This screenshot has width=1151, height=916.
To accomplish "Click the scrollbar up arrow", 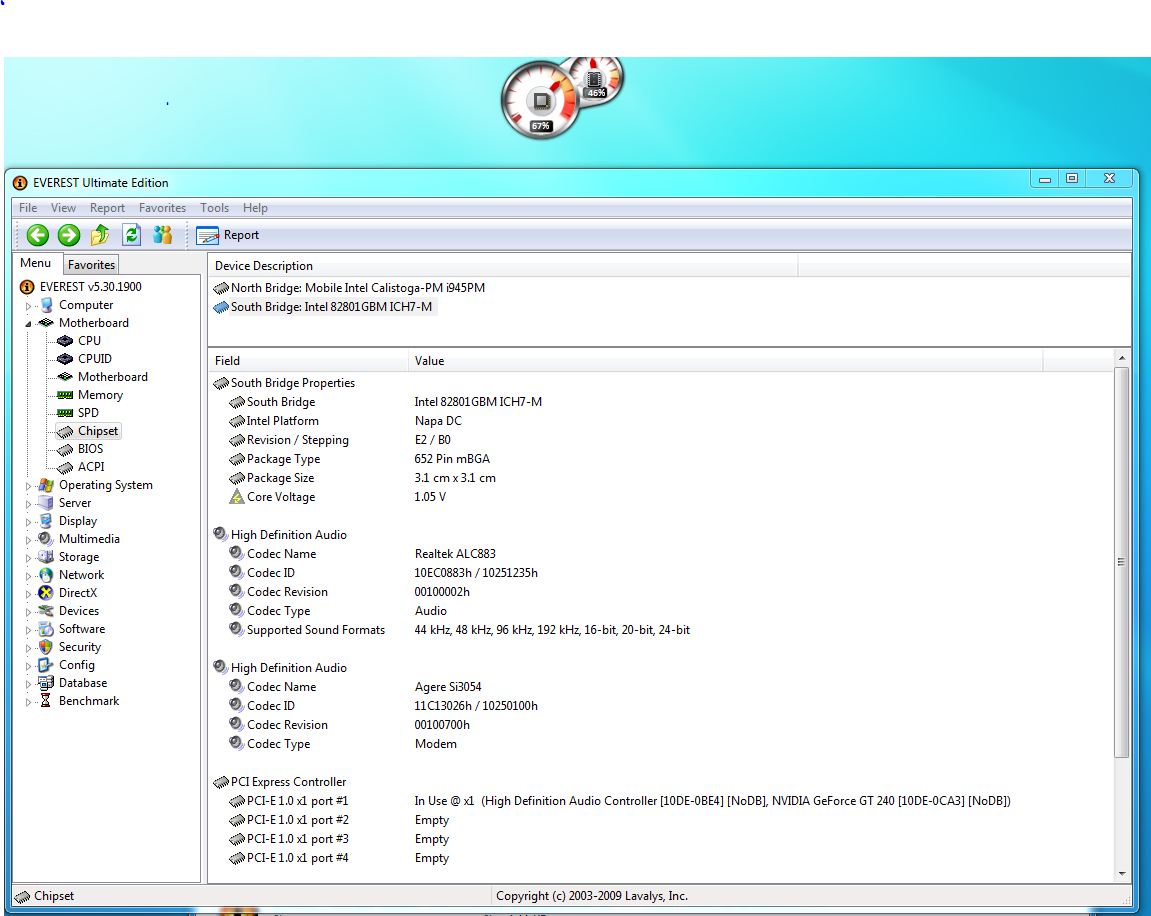I will tap(1122, 358).
